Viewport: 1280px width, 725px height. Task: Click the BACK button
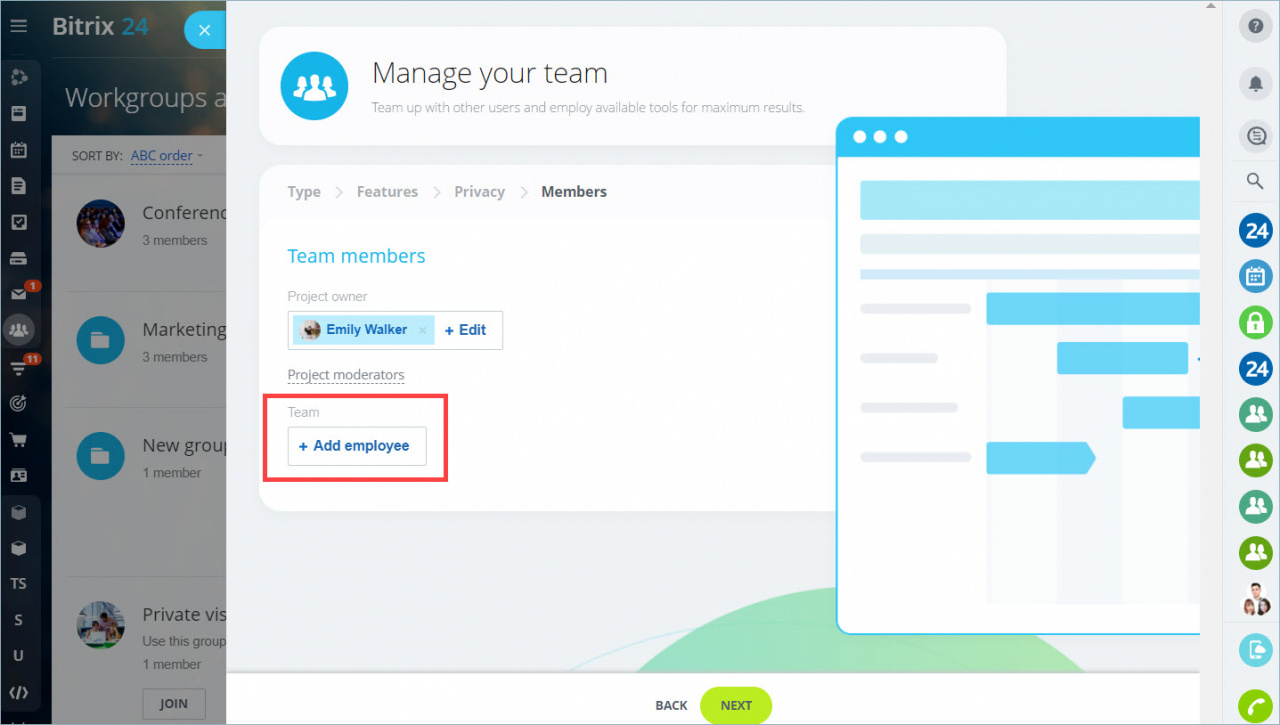coord(671,705)
